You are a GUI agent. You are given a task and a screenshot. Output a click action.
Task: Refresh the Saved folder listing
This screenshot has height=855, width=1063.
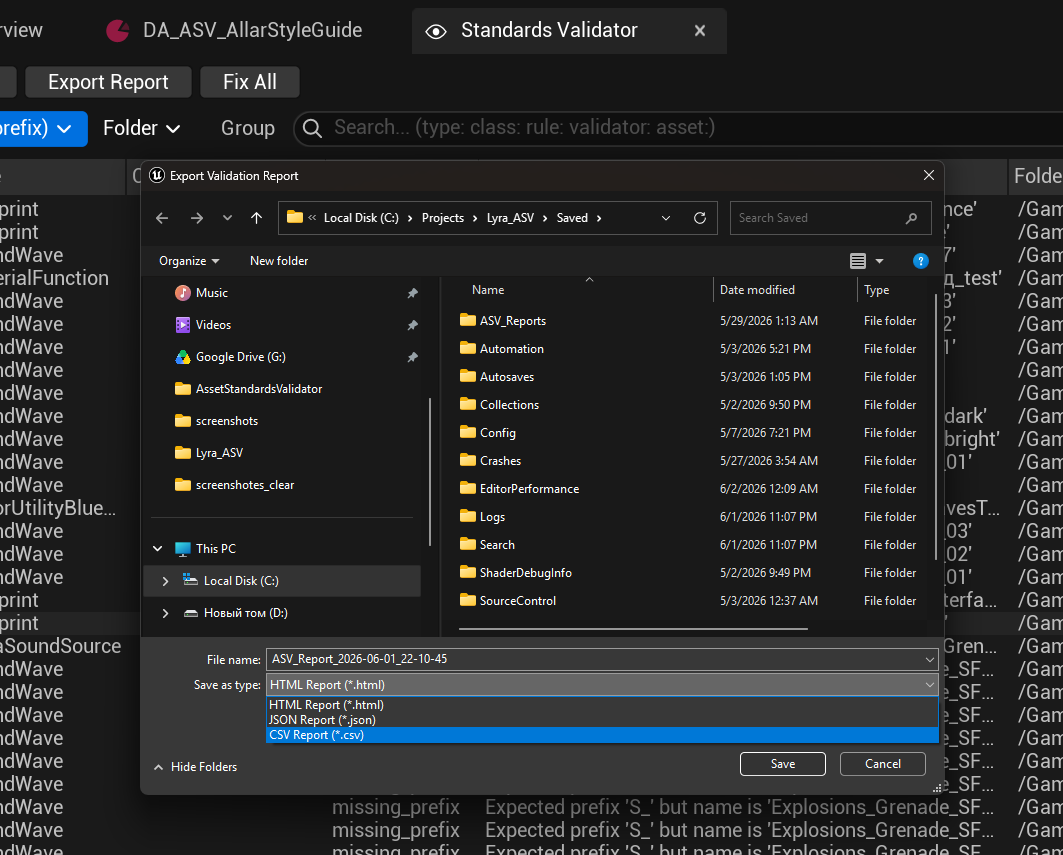[x=700, y=218]
